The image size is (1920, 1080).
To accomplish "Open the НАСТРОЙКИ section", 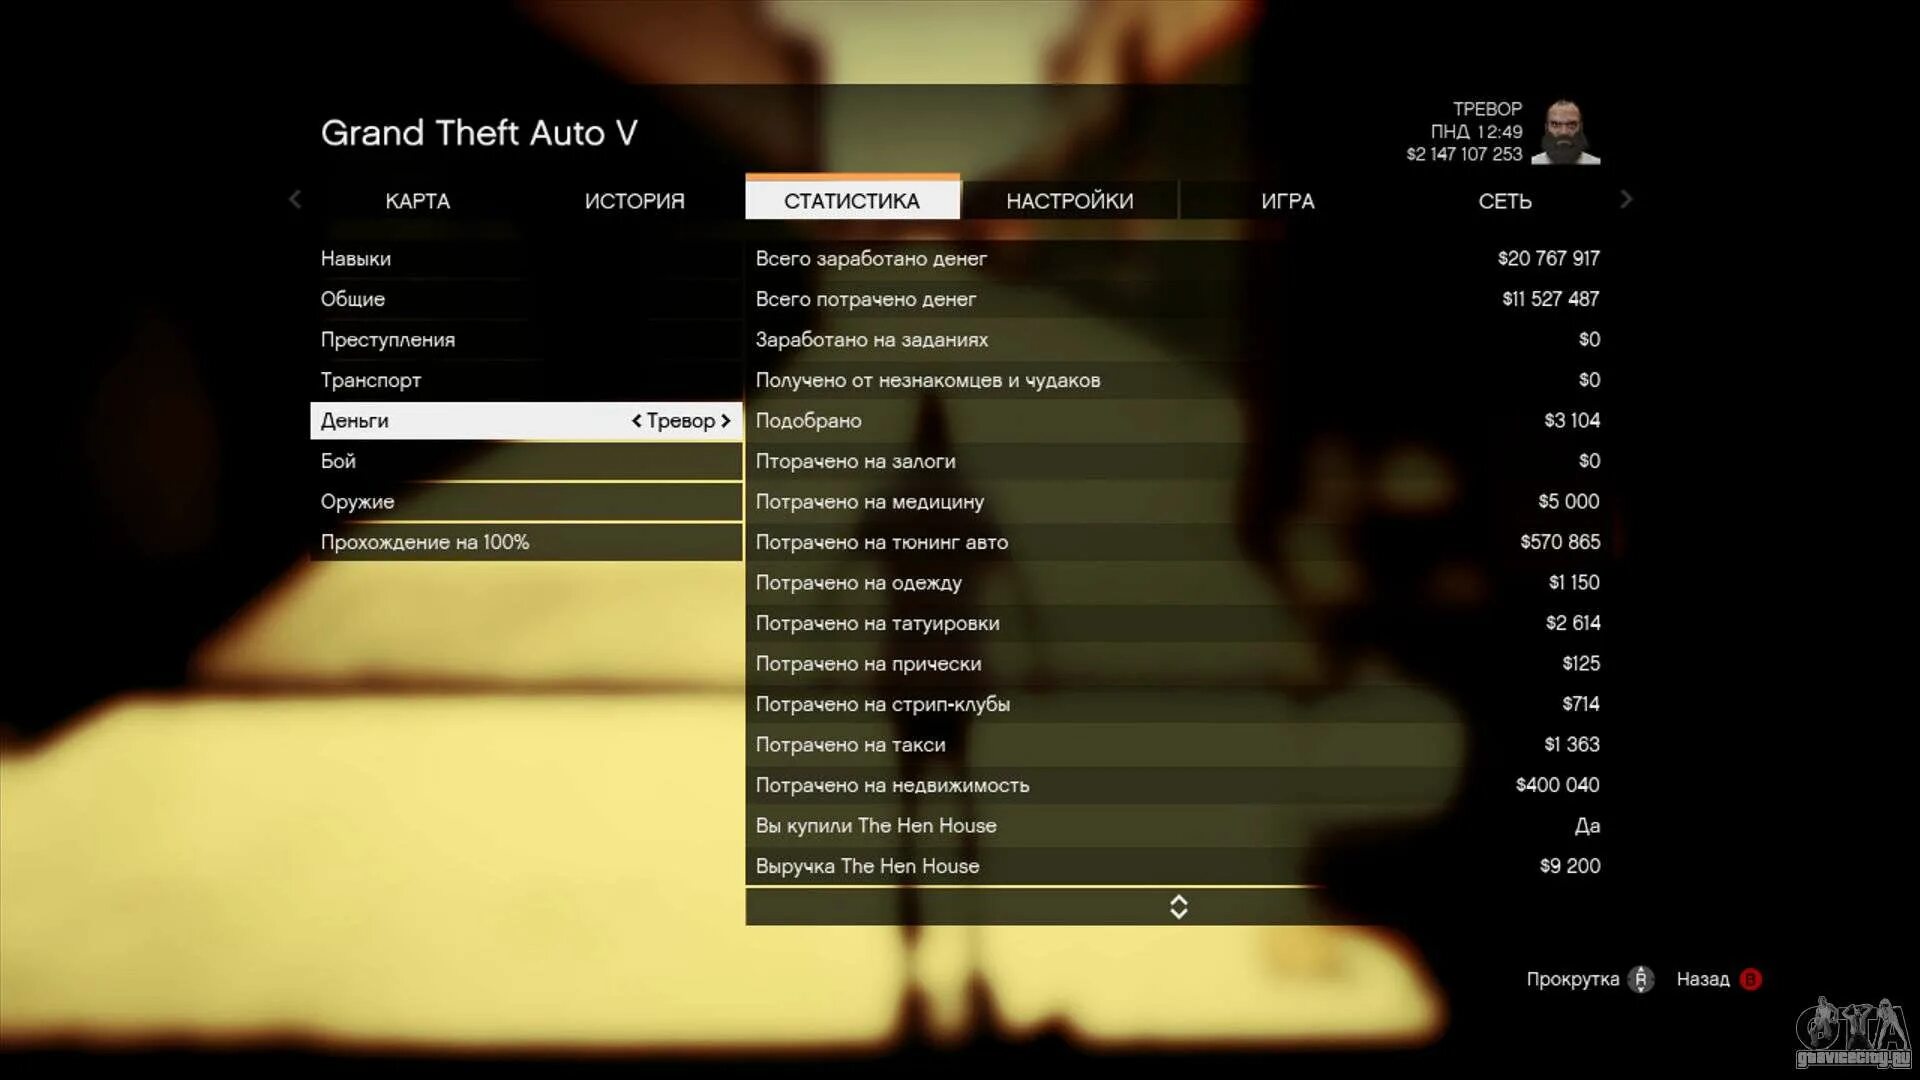I will 1071,200.
